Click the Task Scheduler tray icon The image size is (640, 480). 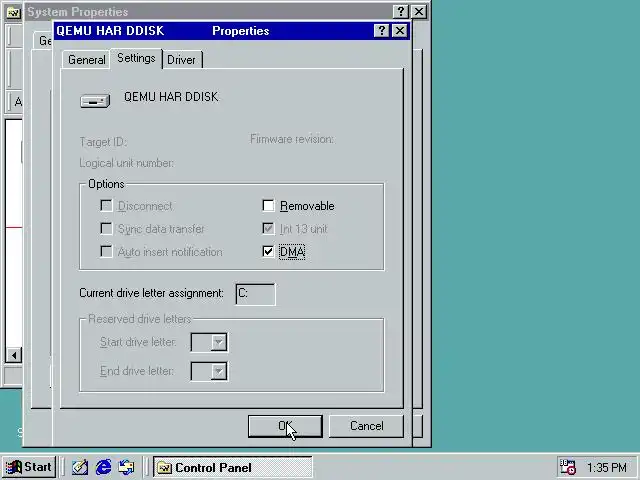click(x=567, y=467)
